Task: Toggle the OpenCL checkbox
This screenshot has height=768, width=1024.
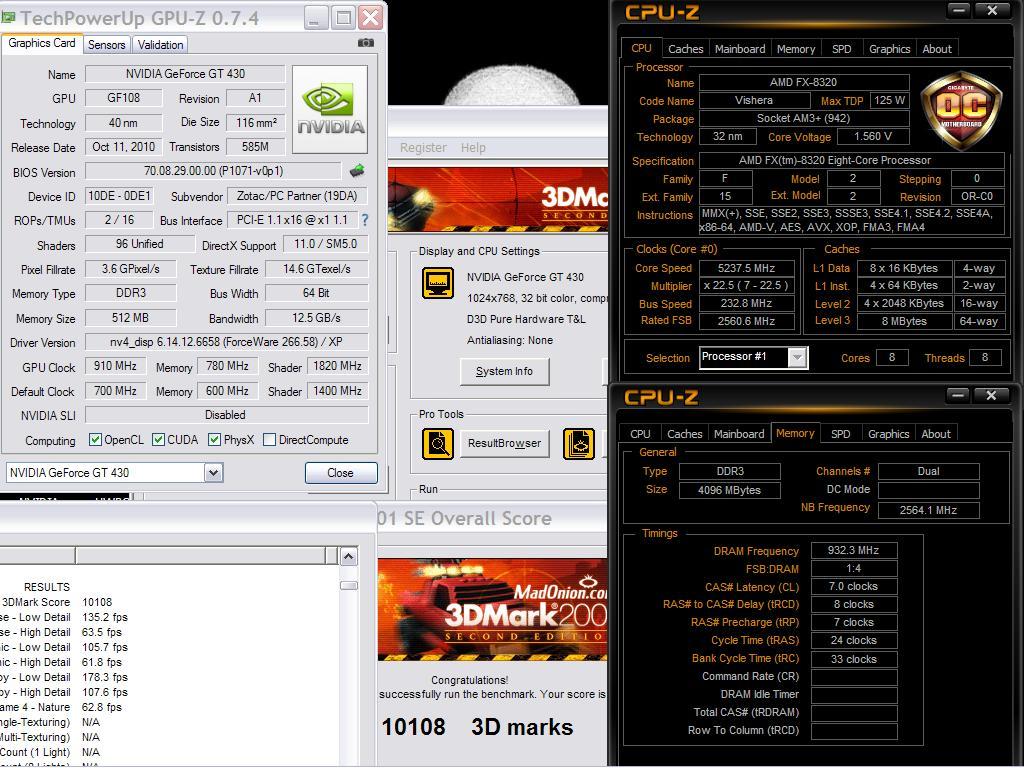Action: click(x=95, y=440)
